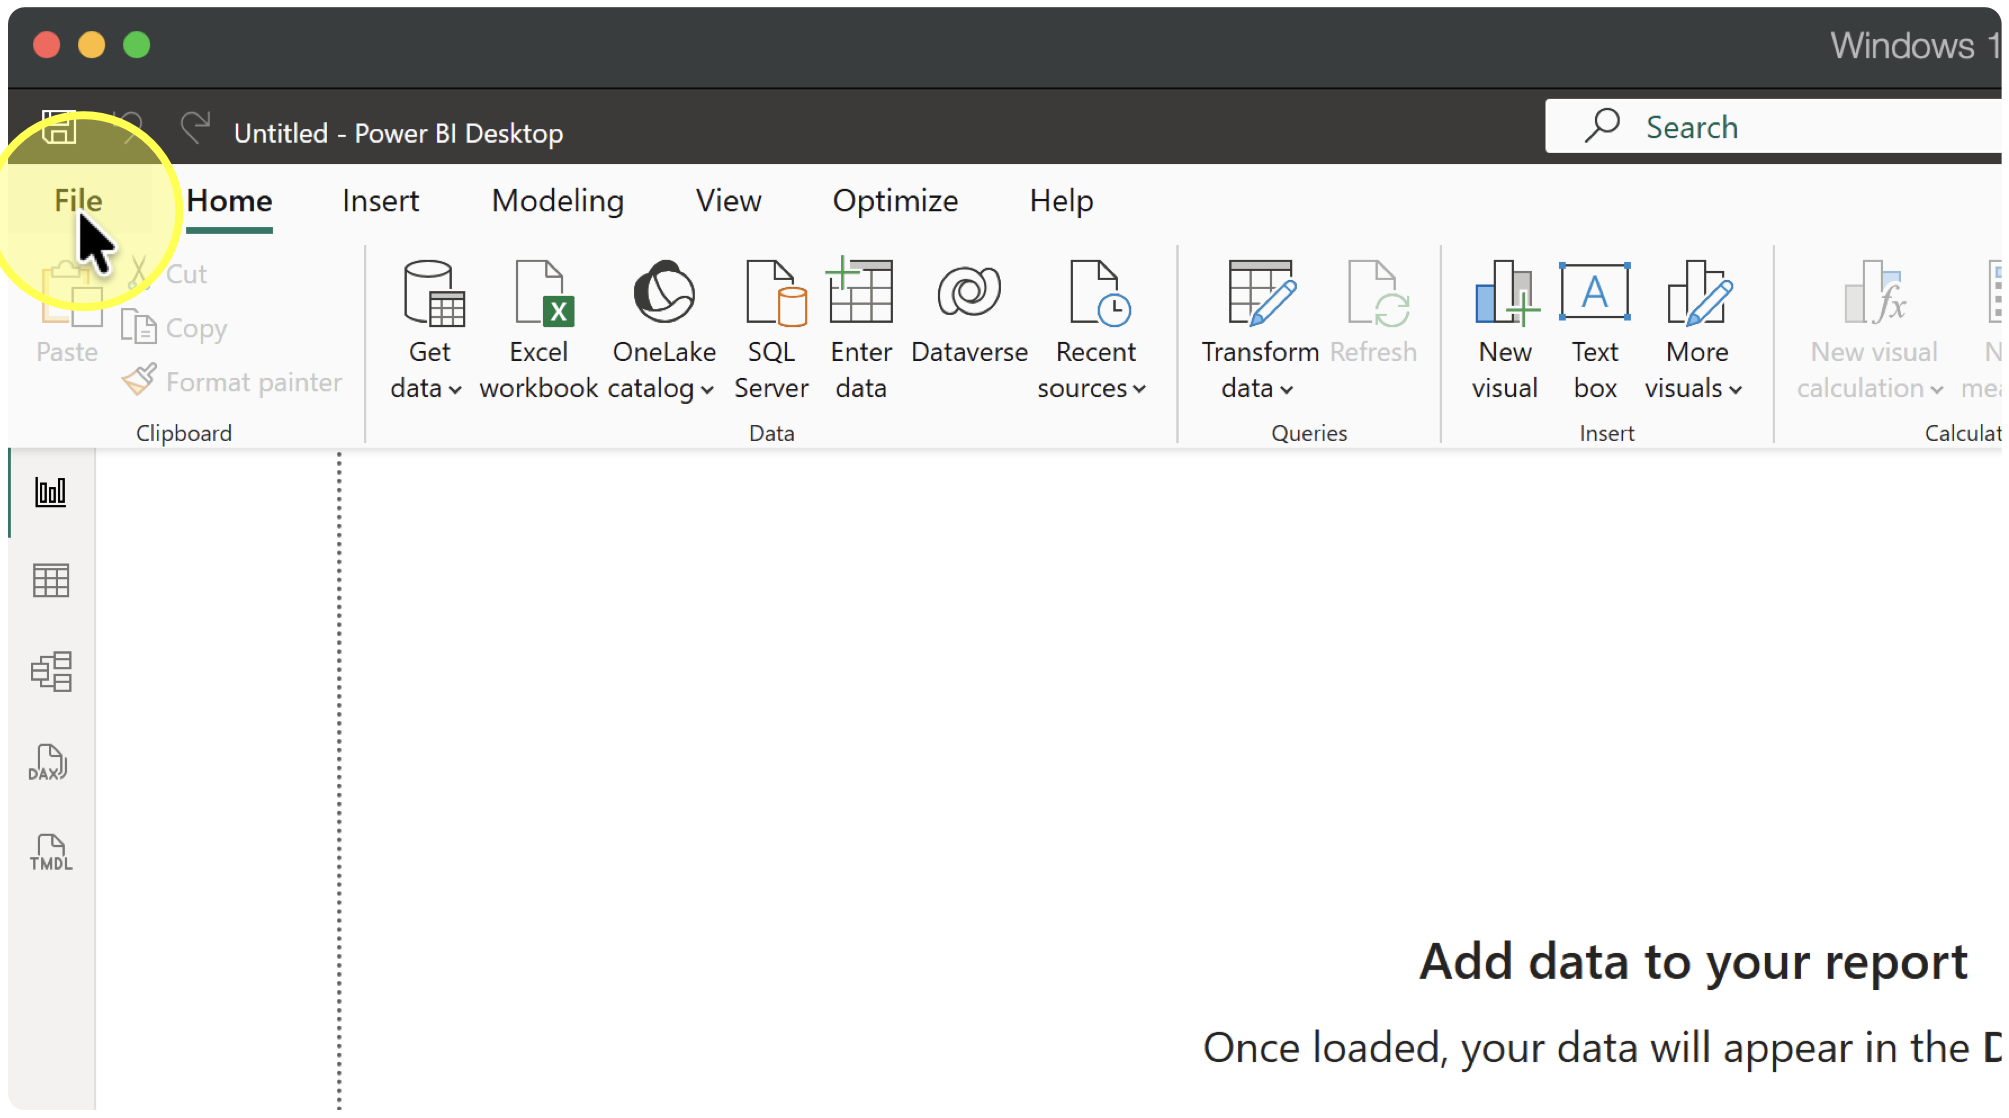Viewport: 2009px width, 1118px height.
Task: Expand the Recent sources dropdown
Action: pos(1139,389)
